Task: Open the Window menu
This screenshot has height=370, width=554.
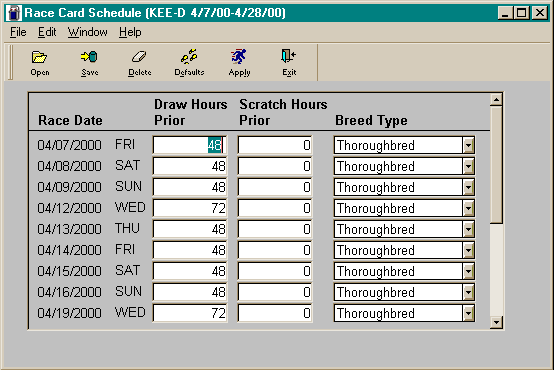Action: (x=88, y=32)
